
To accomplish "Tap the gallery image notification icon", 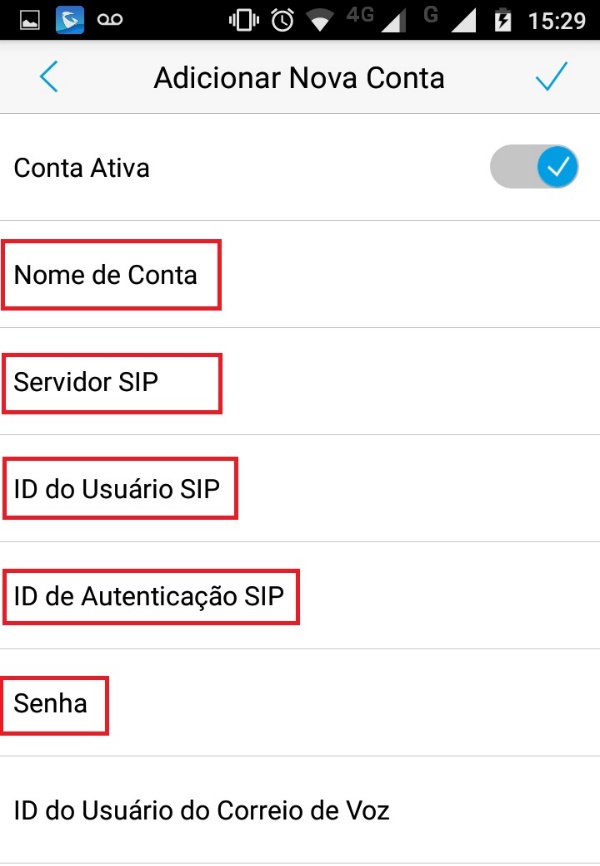I will 30,20.
